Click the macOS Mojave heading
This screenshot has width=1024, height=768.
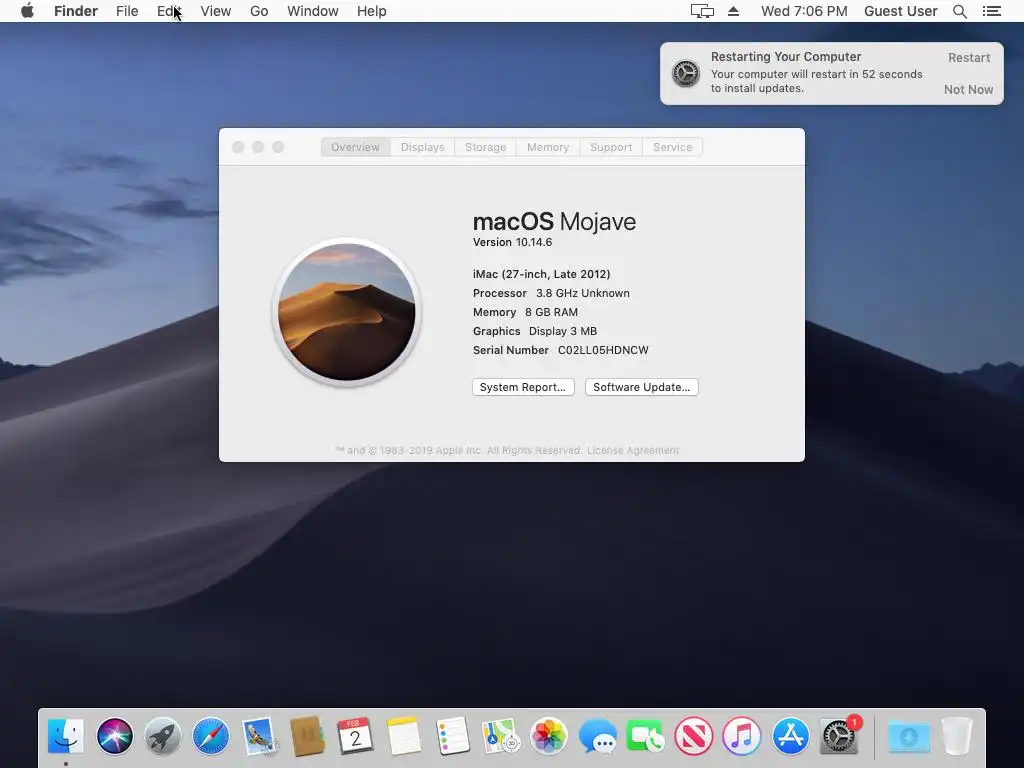(x=554, y=221)
